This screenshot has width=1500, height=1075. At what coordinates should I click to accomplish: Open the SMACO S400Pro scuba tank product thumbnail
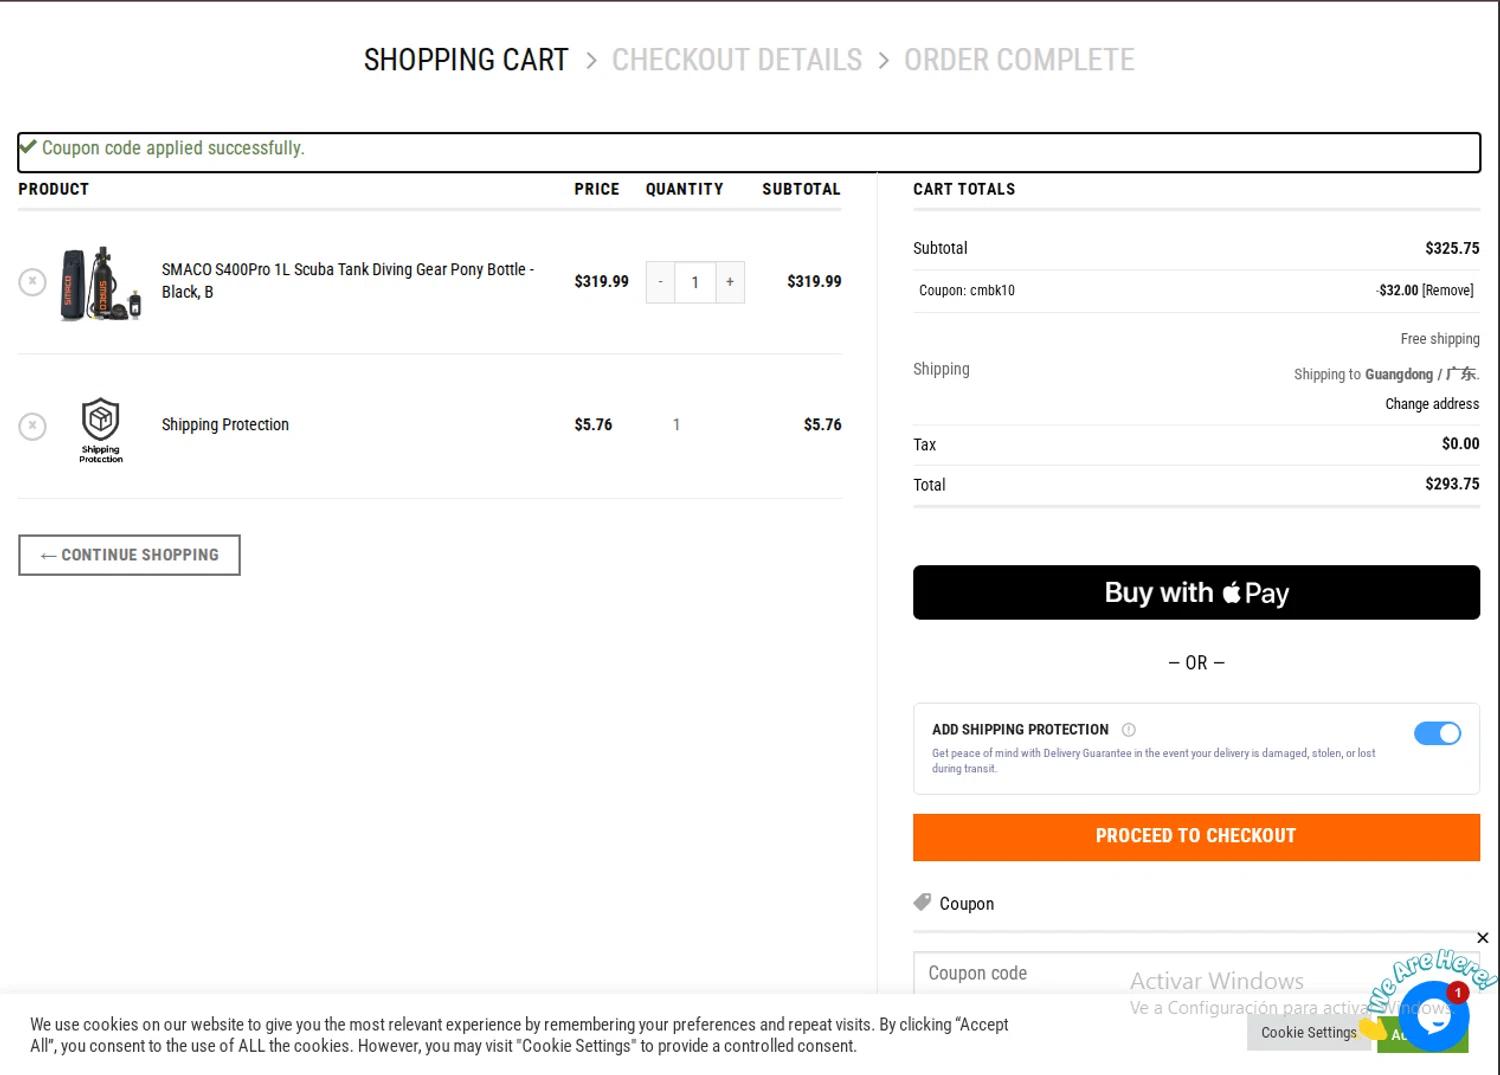click(101, 283)
